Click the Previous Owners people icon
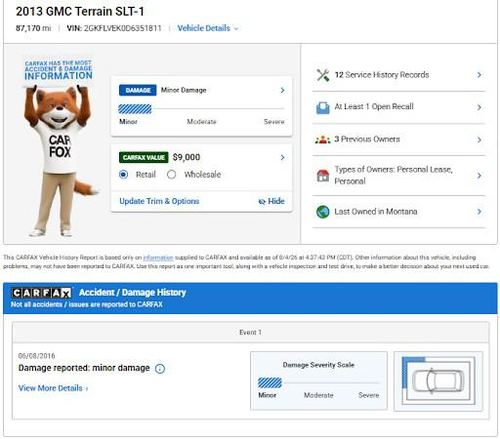Viewport: 500px width, 439px height. click(323, 140)
